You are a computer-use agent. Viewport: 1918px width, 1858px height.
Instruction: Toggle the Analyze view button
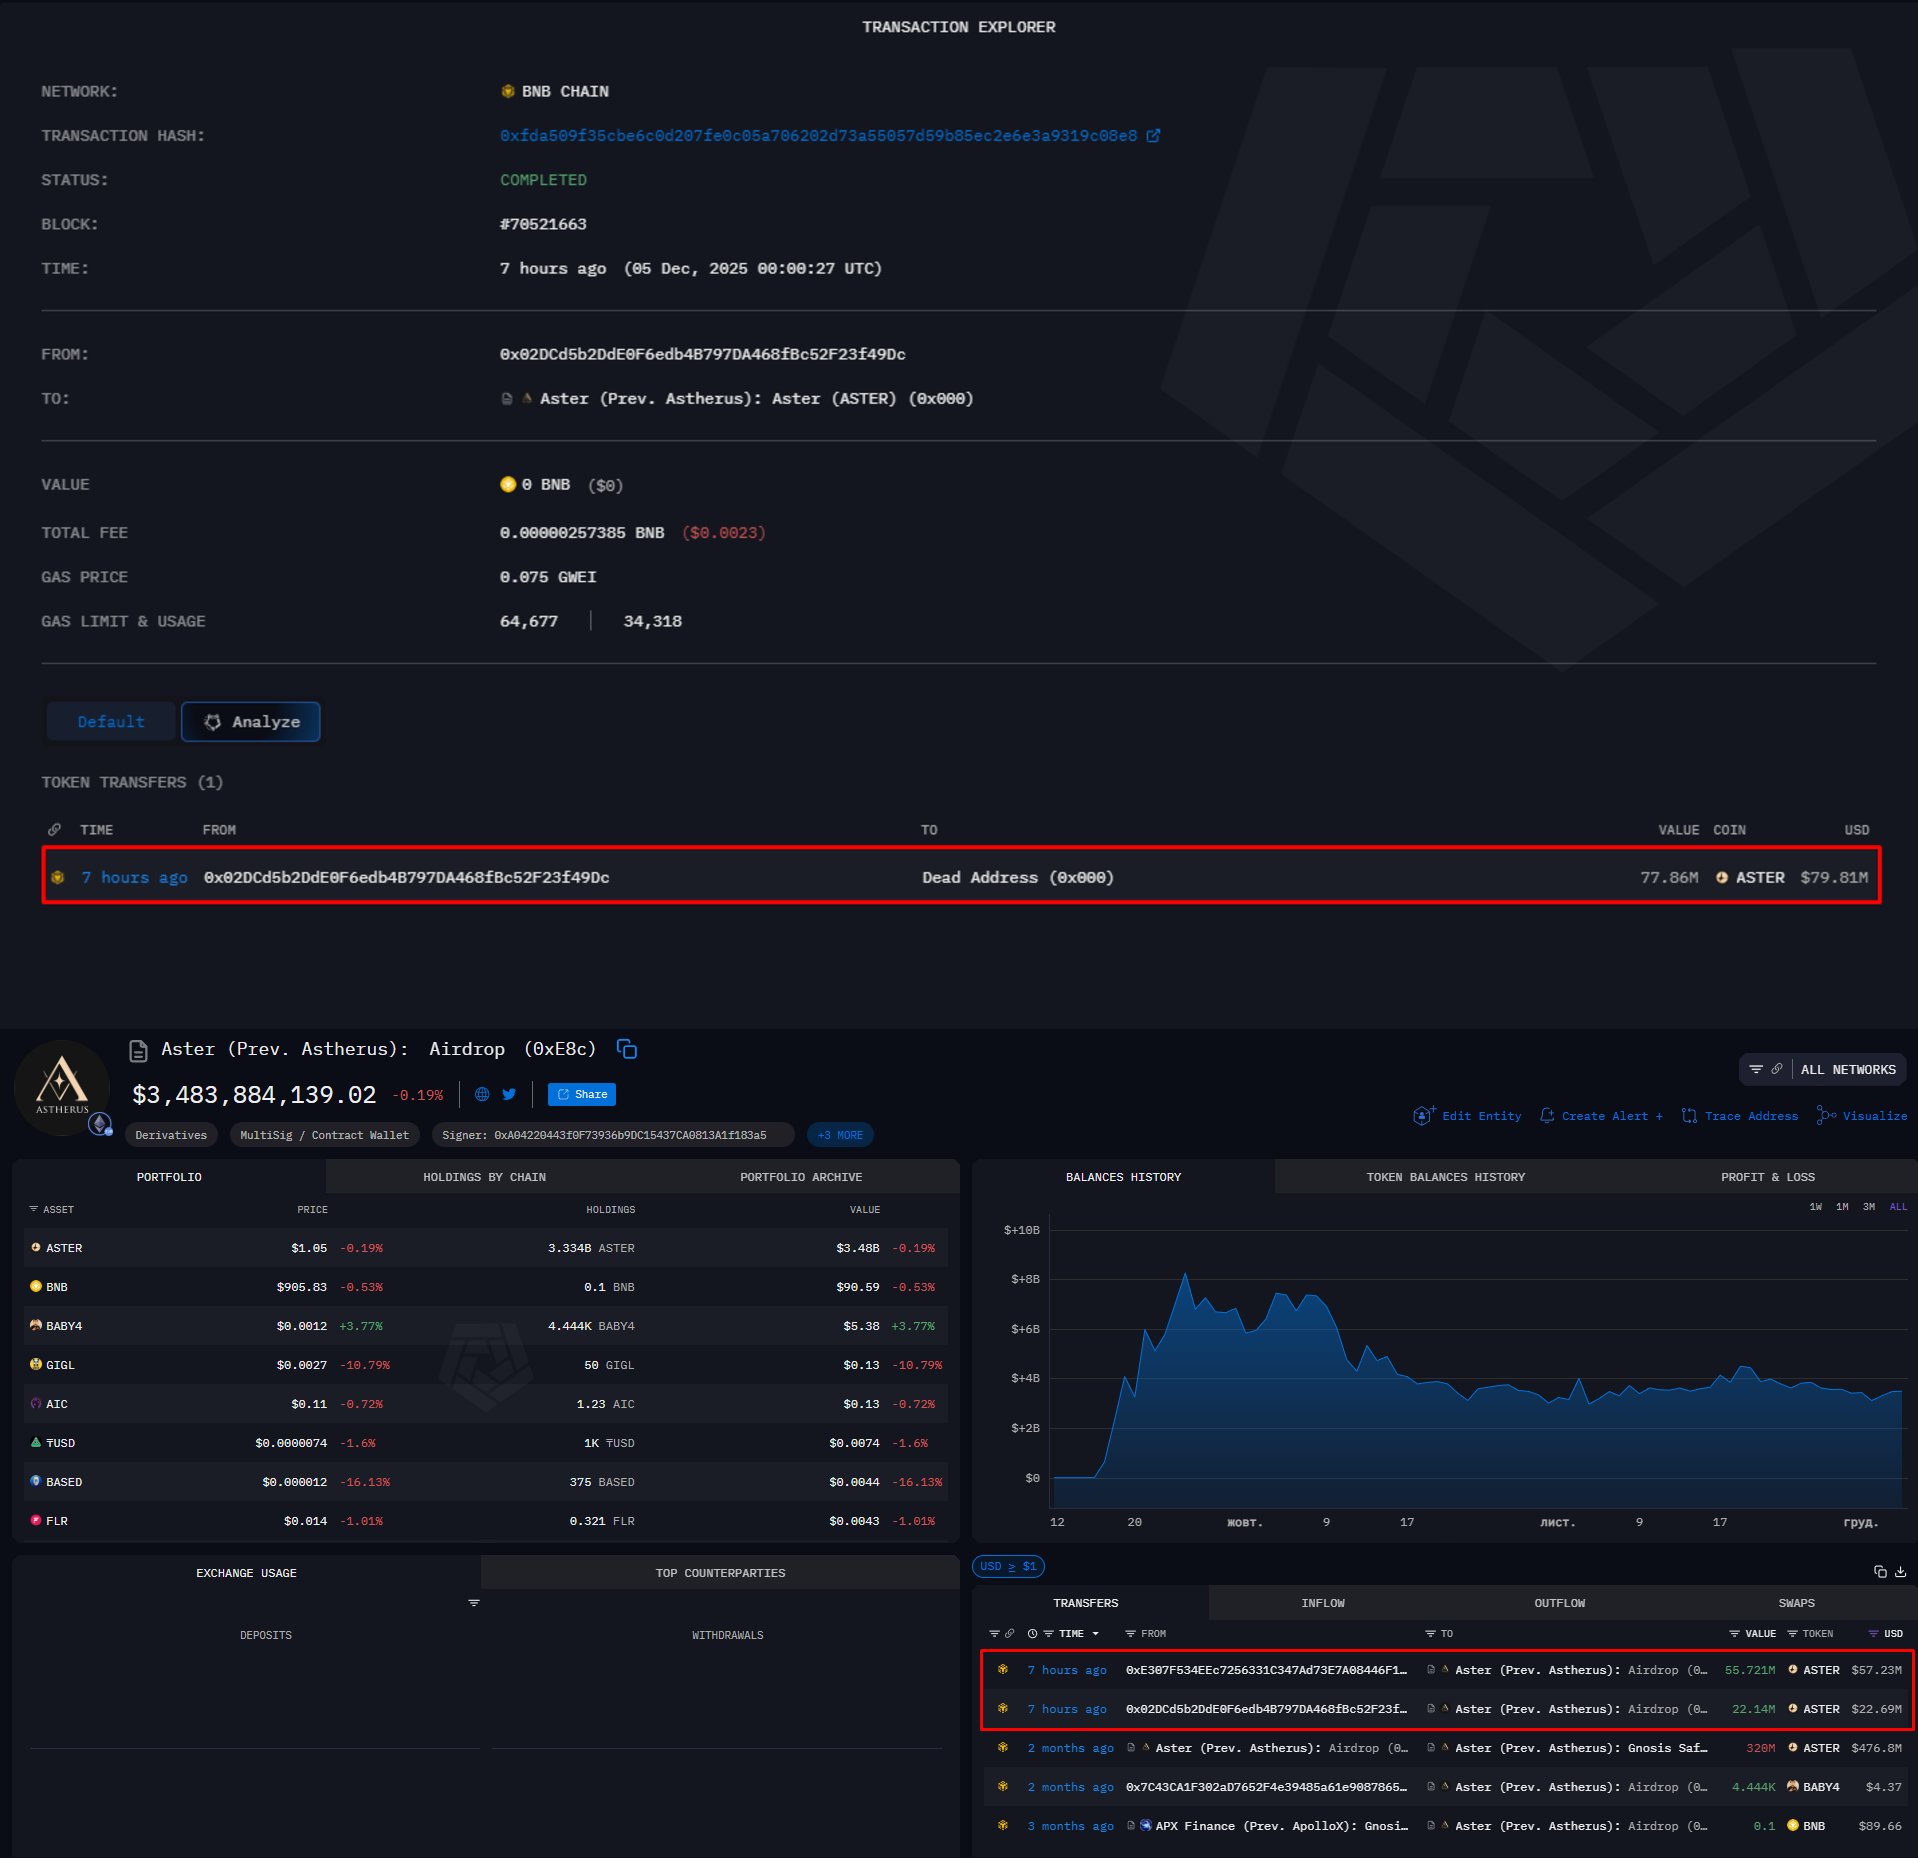pos(251,722)
